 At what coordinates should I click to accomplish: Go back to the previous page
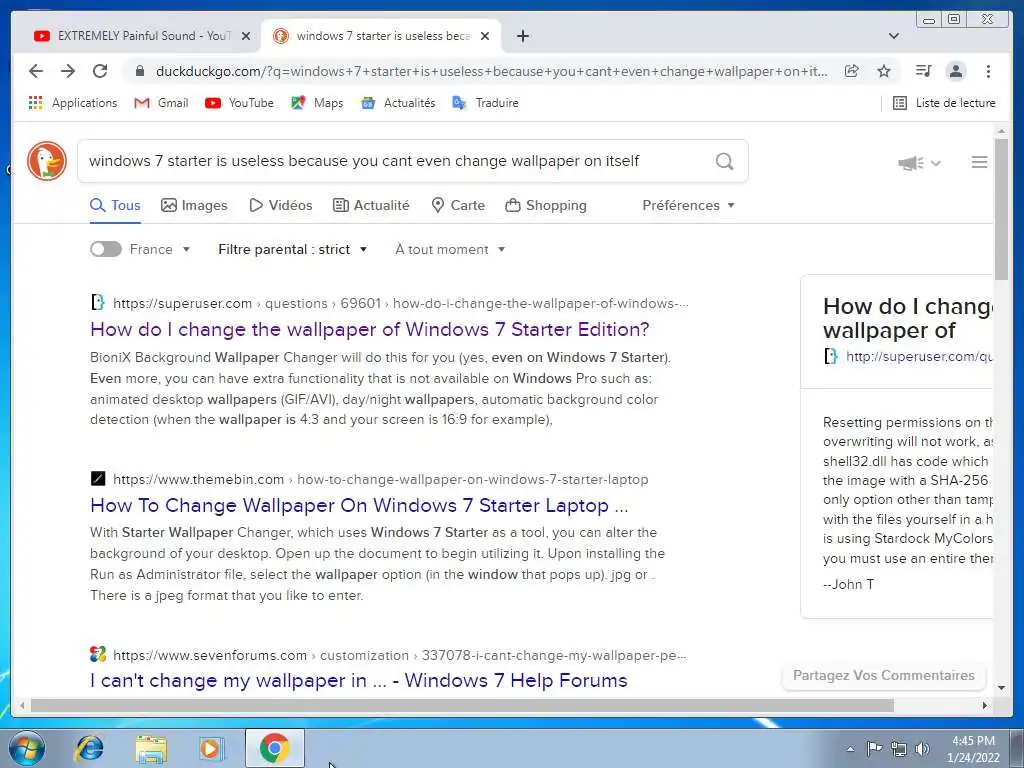[36, 71]
